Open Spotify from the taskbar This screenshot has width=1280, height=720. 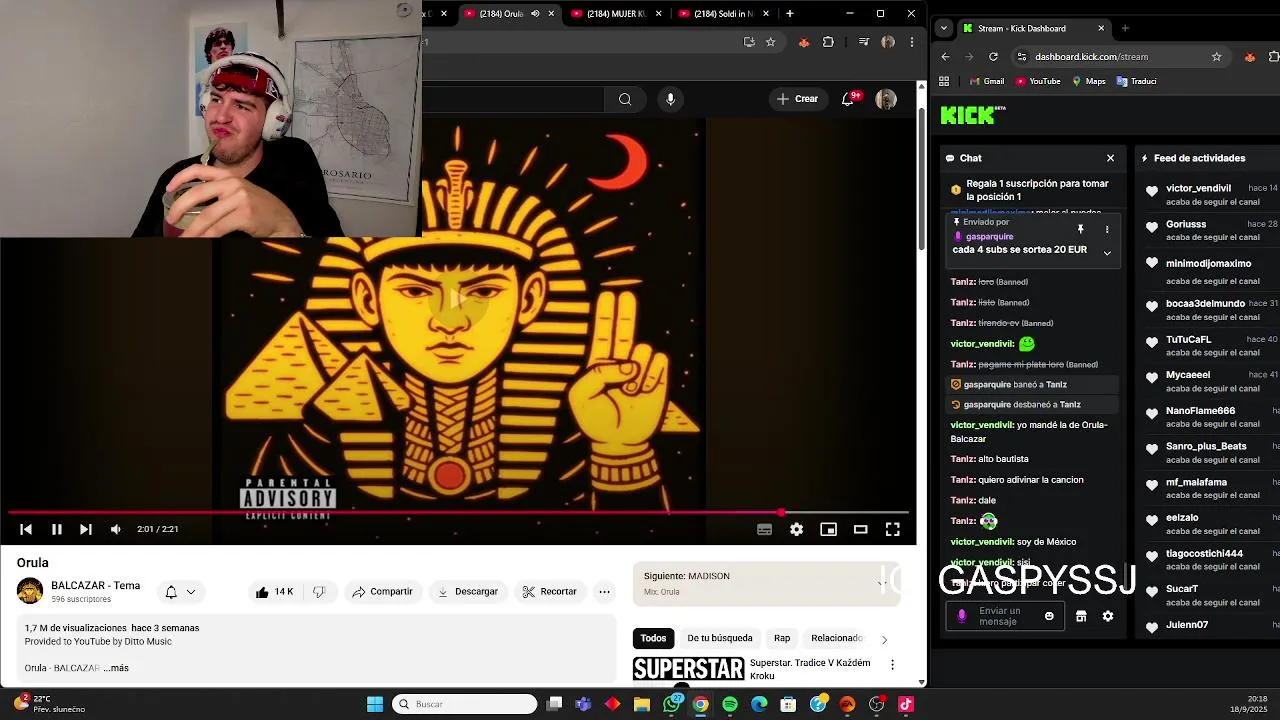click(x=730, y=704)
